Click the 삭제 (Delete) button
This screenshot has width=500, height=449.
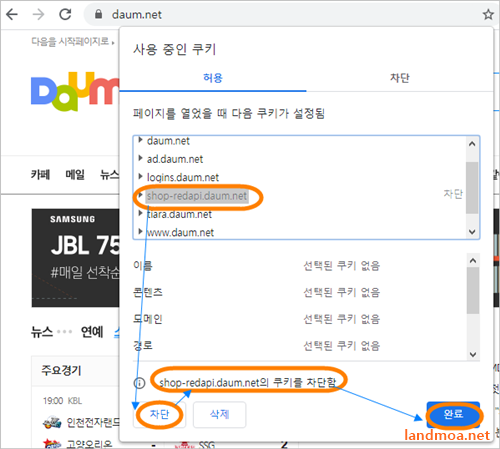click(219, 414)
